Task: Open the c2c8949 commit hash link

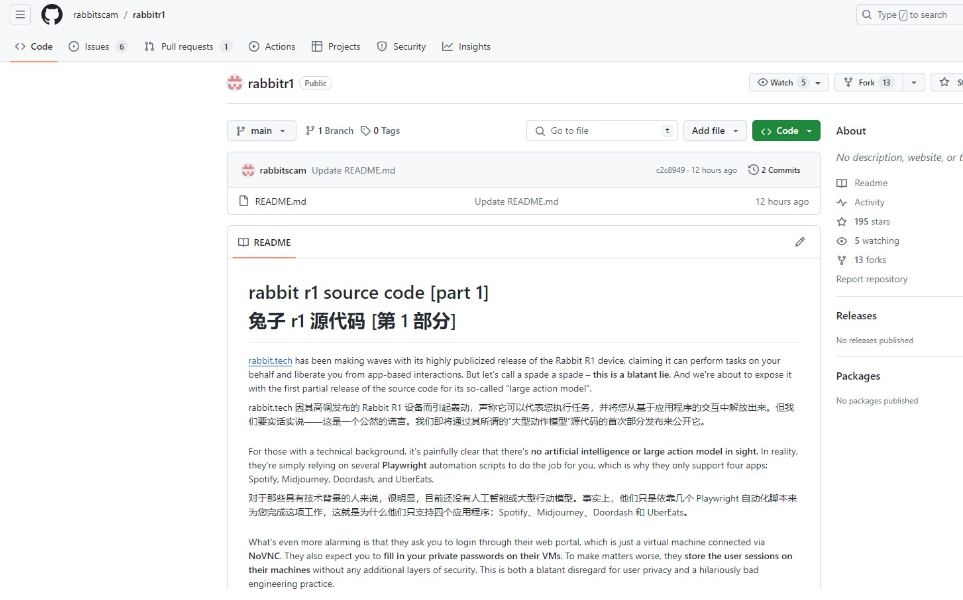Action: tap(670, 170)
